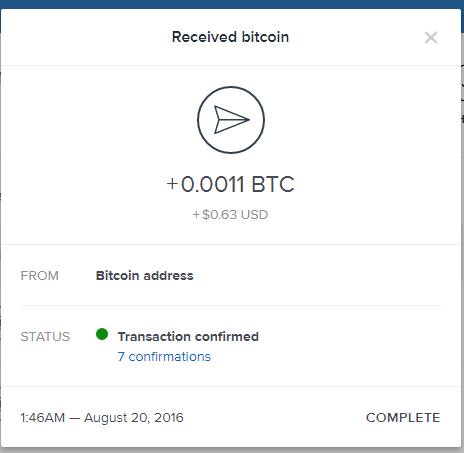Click the blue header bar behind dialog

pos(232,4)
